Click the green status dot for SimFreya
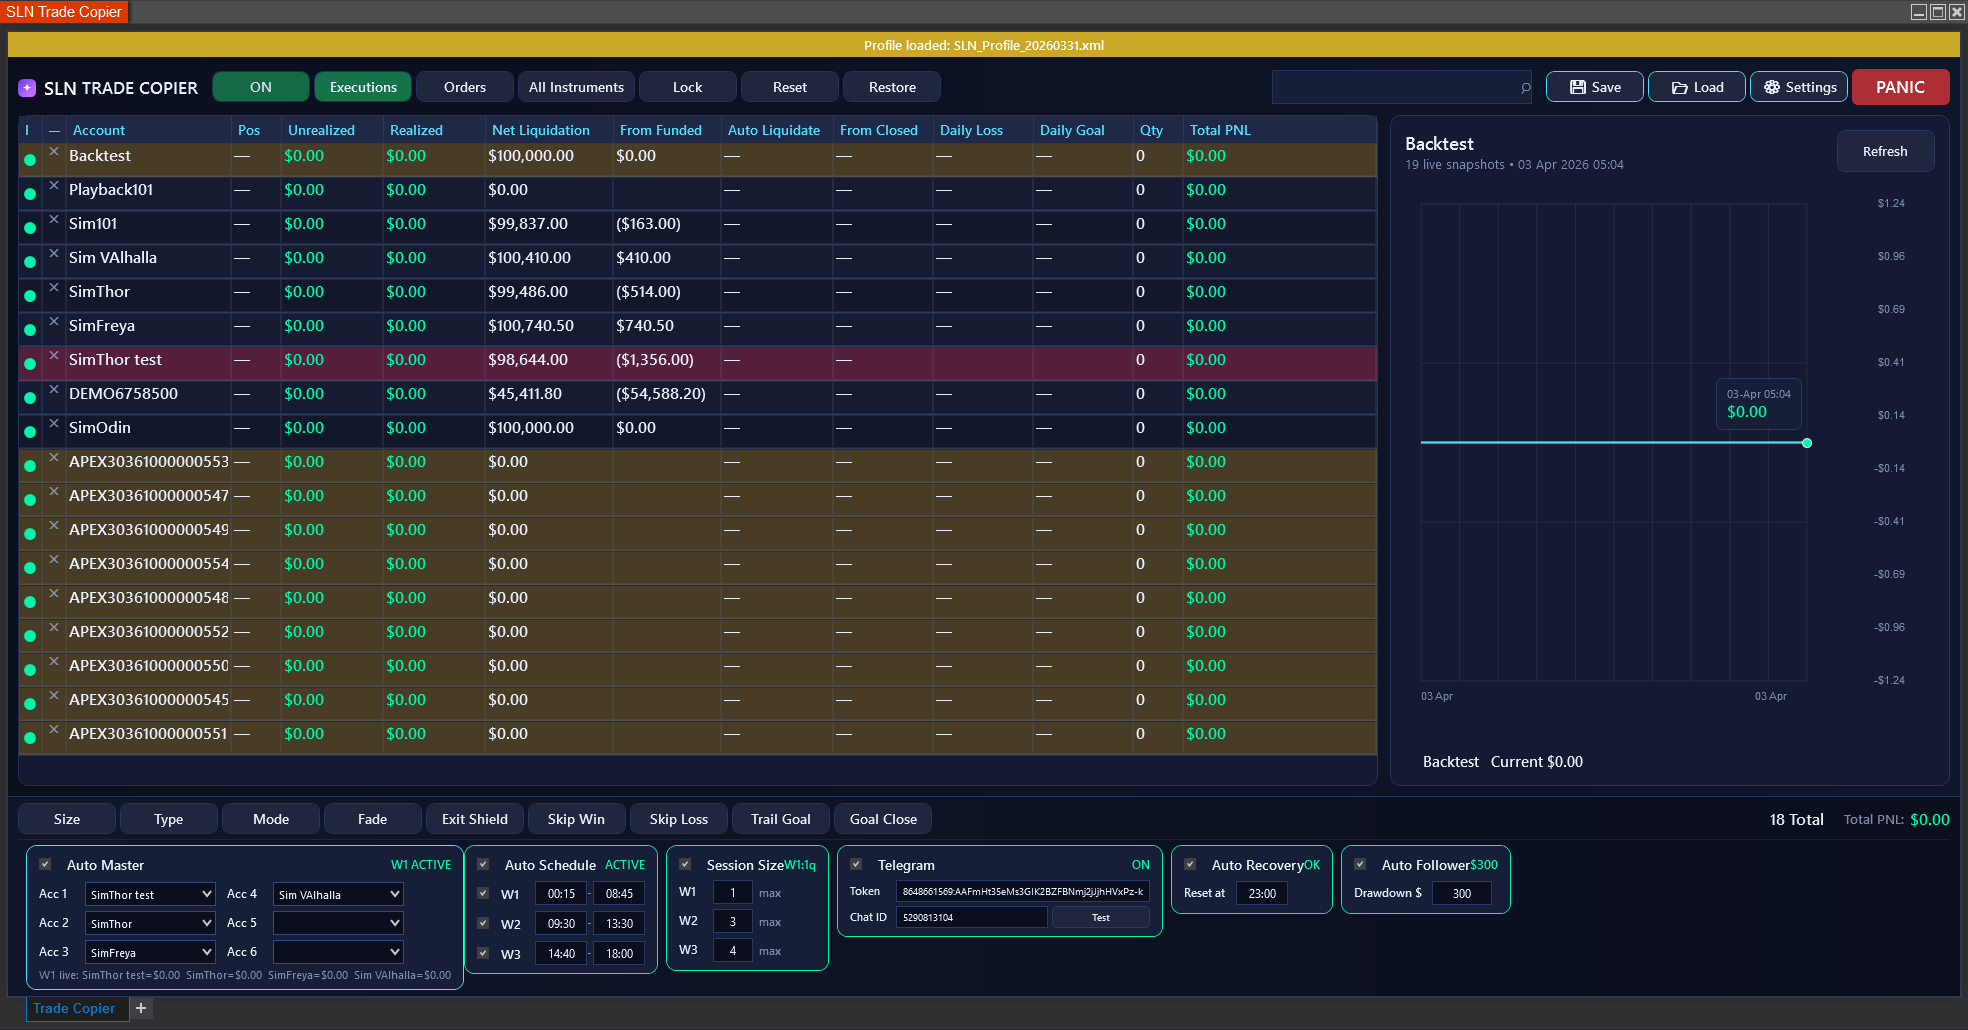 pyautogui.click(x=30, y=330)
